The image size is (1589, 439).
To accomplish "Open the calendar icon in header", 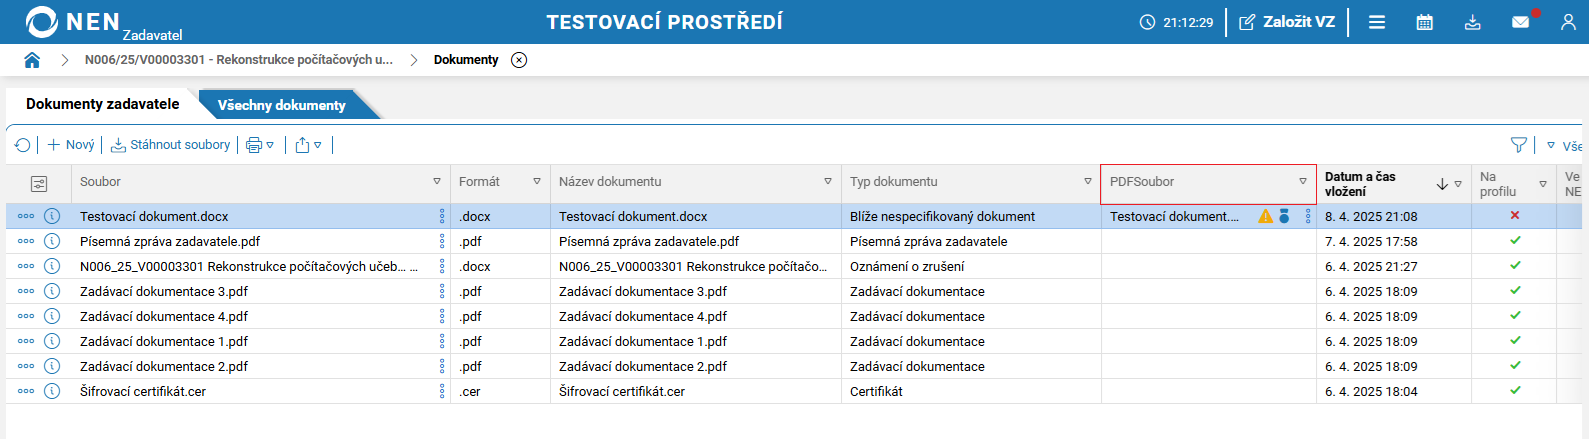I will [1425, 22].
